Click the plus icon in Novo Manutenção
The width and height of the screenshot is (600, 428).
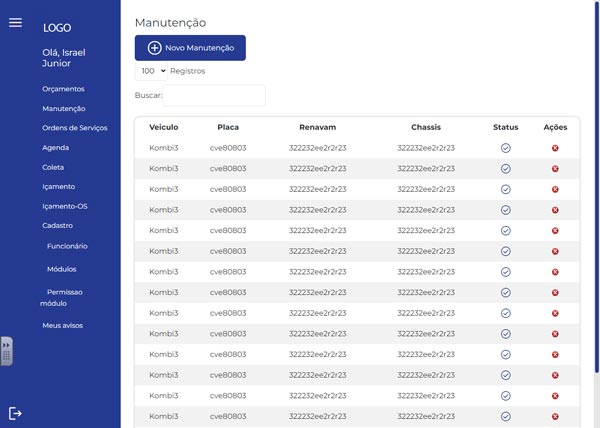tap(154, 48)
